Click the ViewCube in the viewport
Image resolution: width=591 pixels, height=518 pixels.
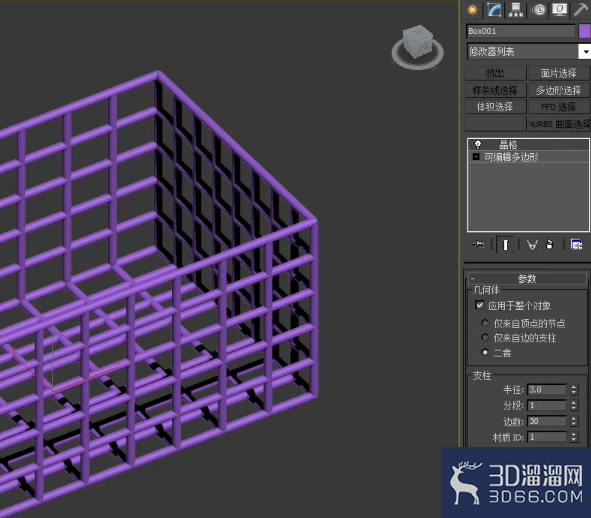(417, 41)
